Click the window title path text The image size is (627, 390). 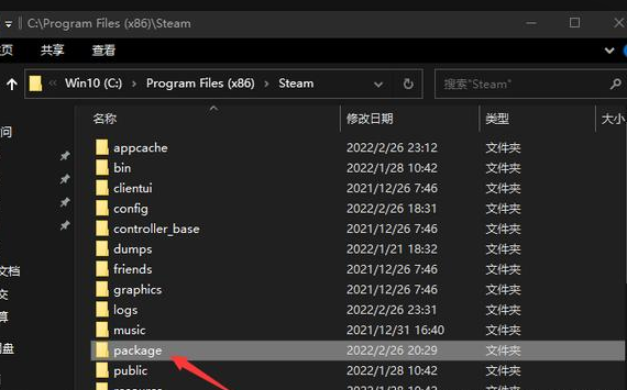pos(109,24)
